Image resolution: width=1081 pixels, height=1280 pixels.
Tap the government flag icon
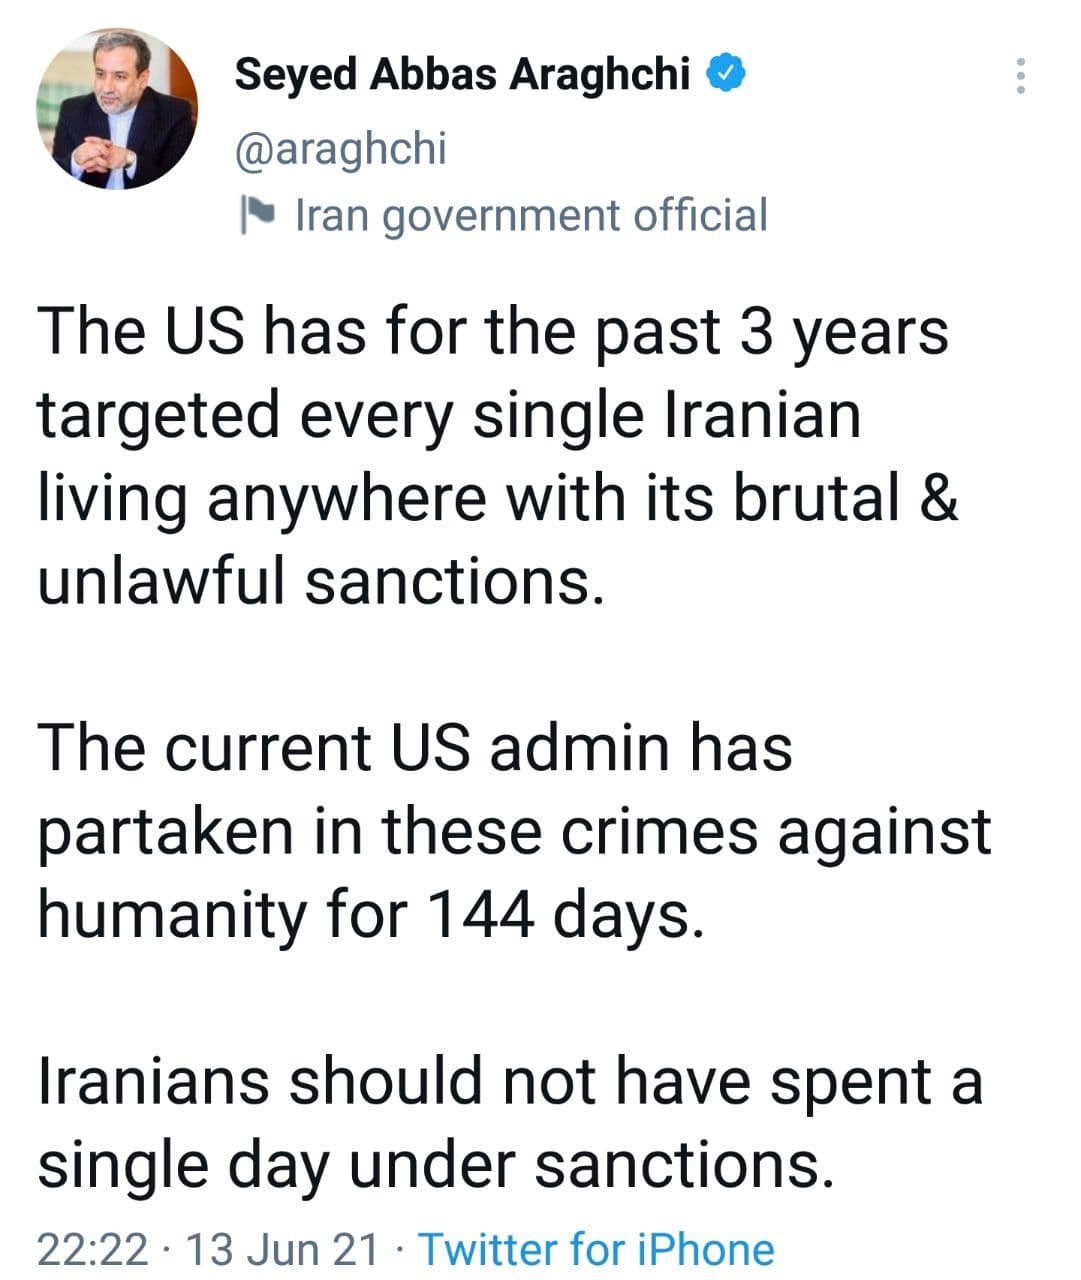(x=258, y=215)
